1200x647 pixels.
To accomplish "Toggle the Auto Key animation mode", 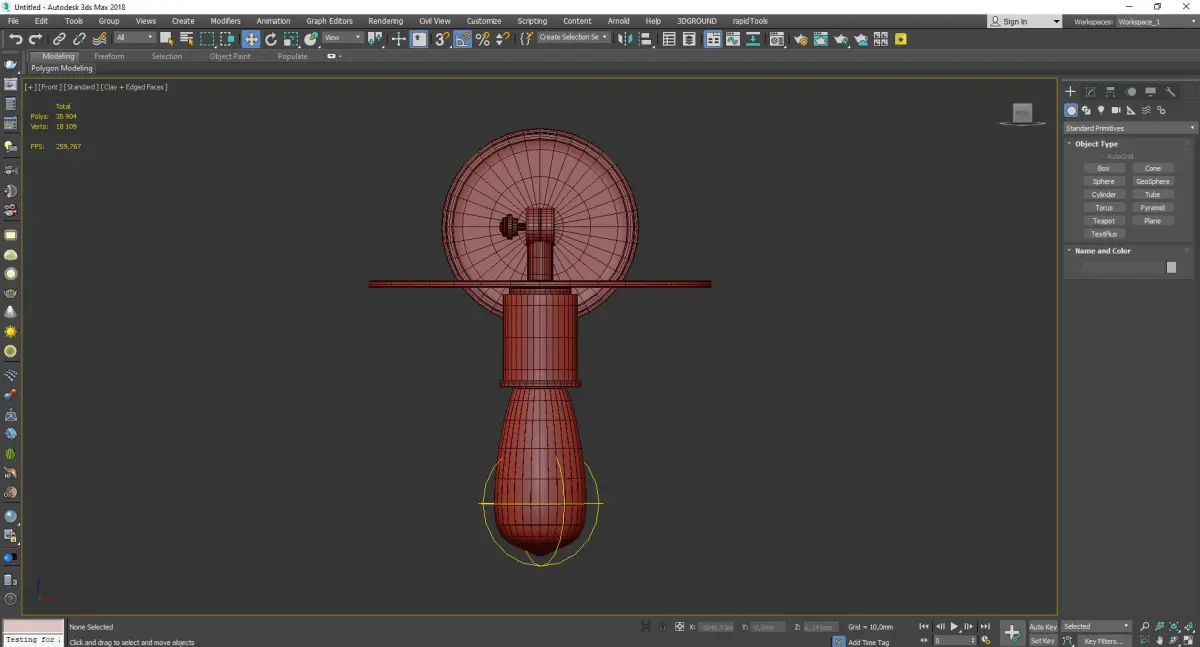I will 1042,627.
